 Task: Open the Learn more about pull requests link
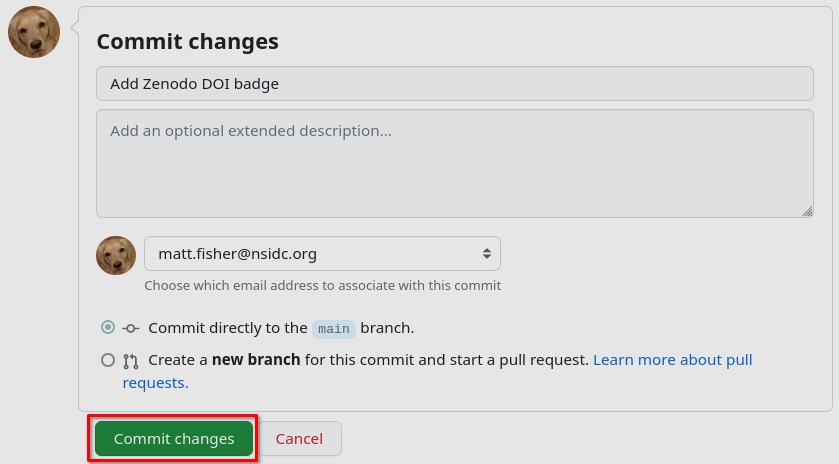[672, 359]
